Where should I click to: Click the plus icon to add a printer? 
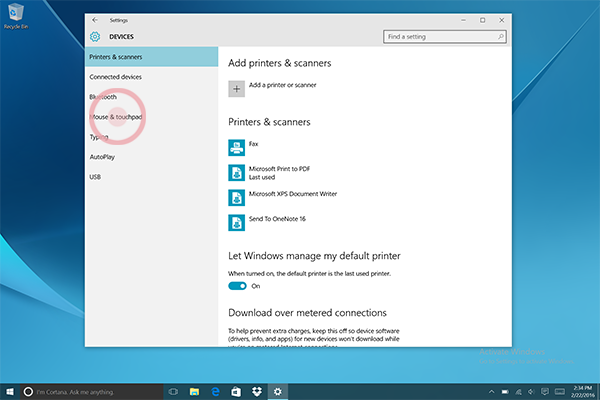[236, 89]
